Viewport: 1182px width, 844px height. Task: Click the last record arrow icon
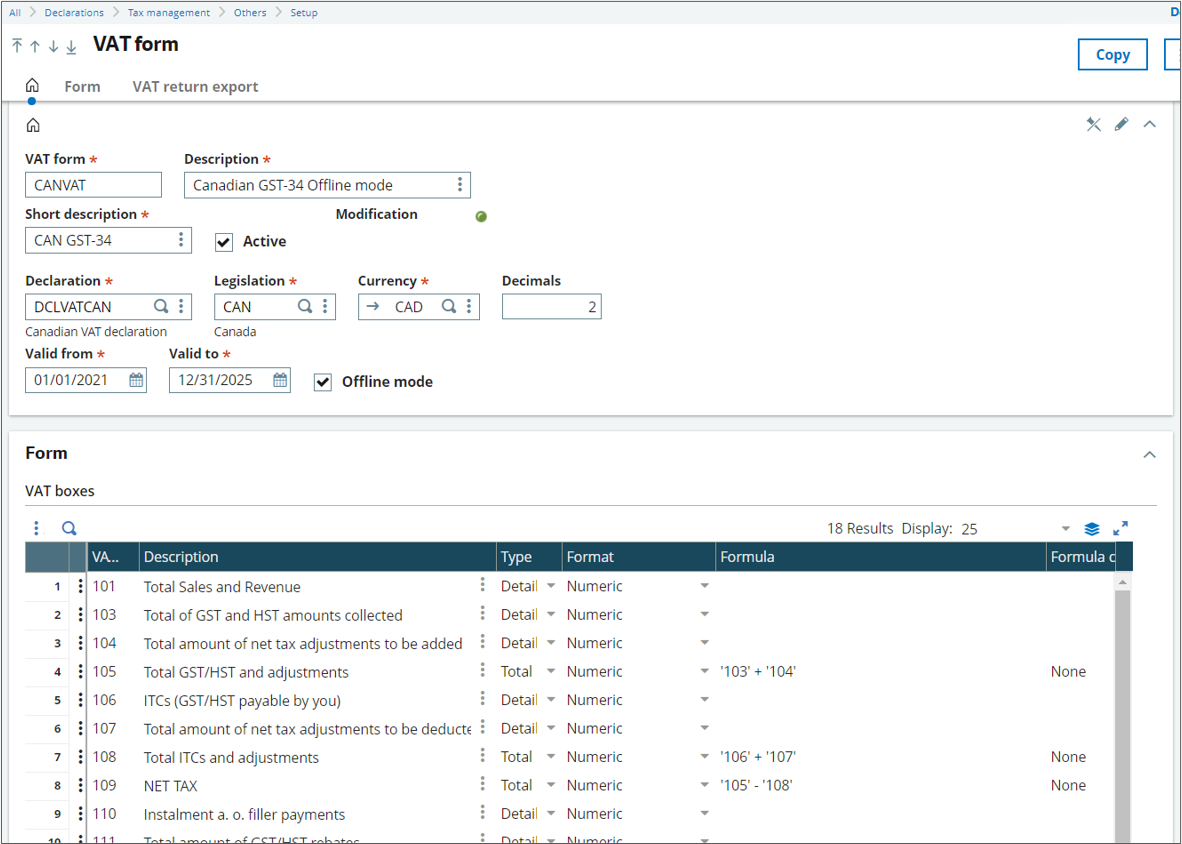click(x=71, y=47)
